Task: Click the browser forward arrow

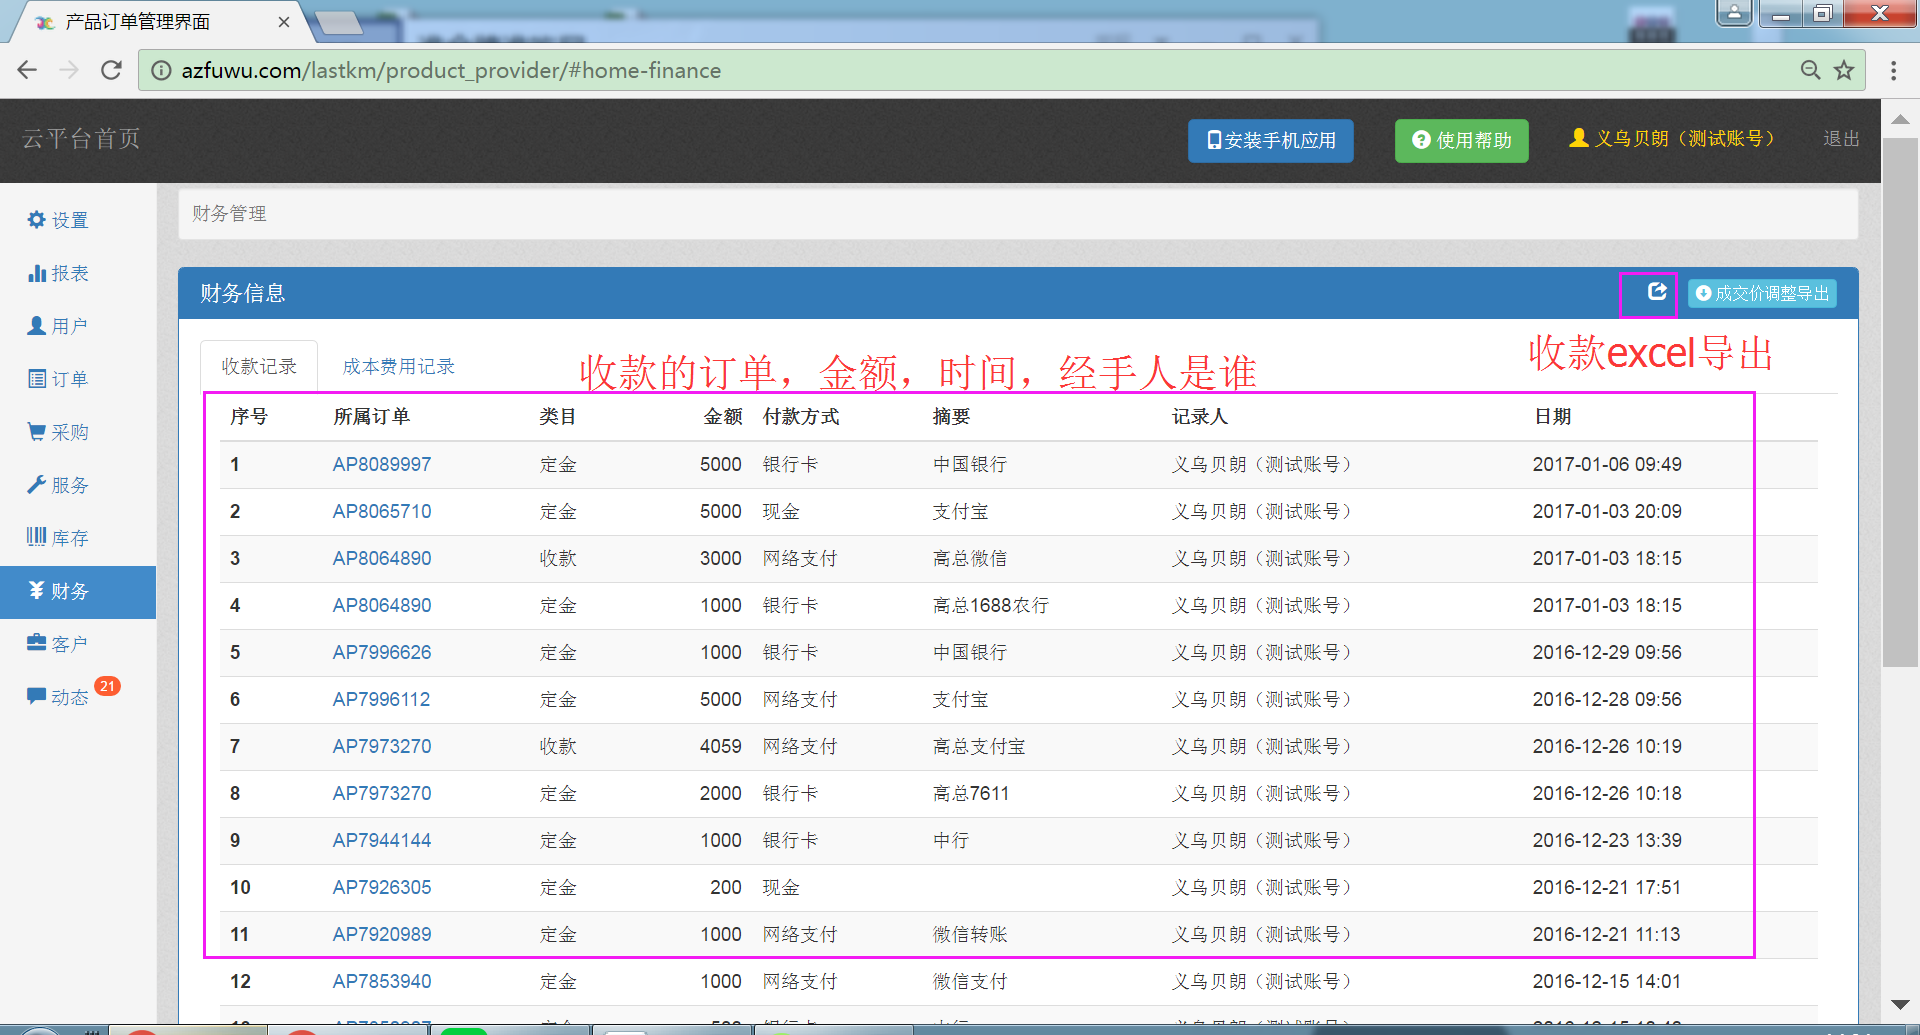Action: point(69,70)
